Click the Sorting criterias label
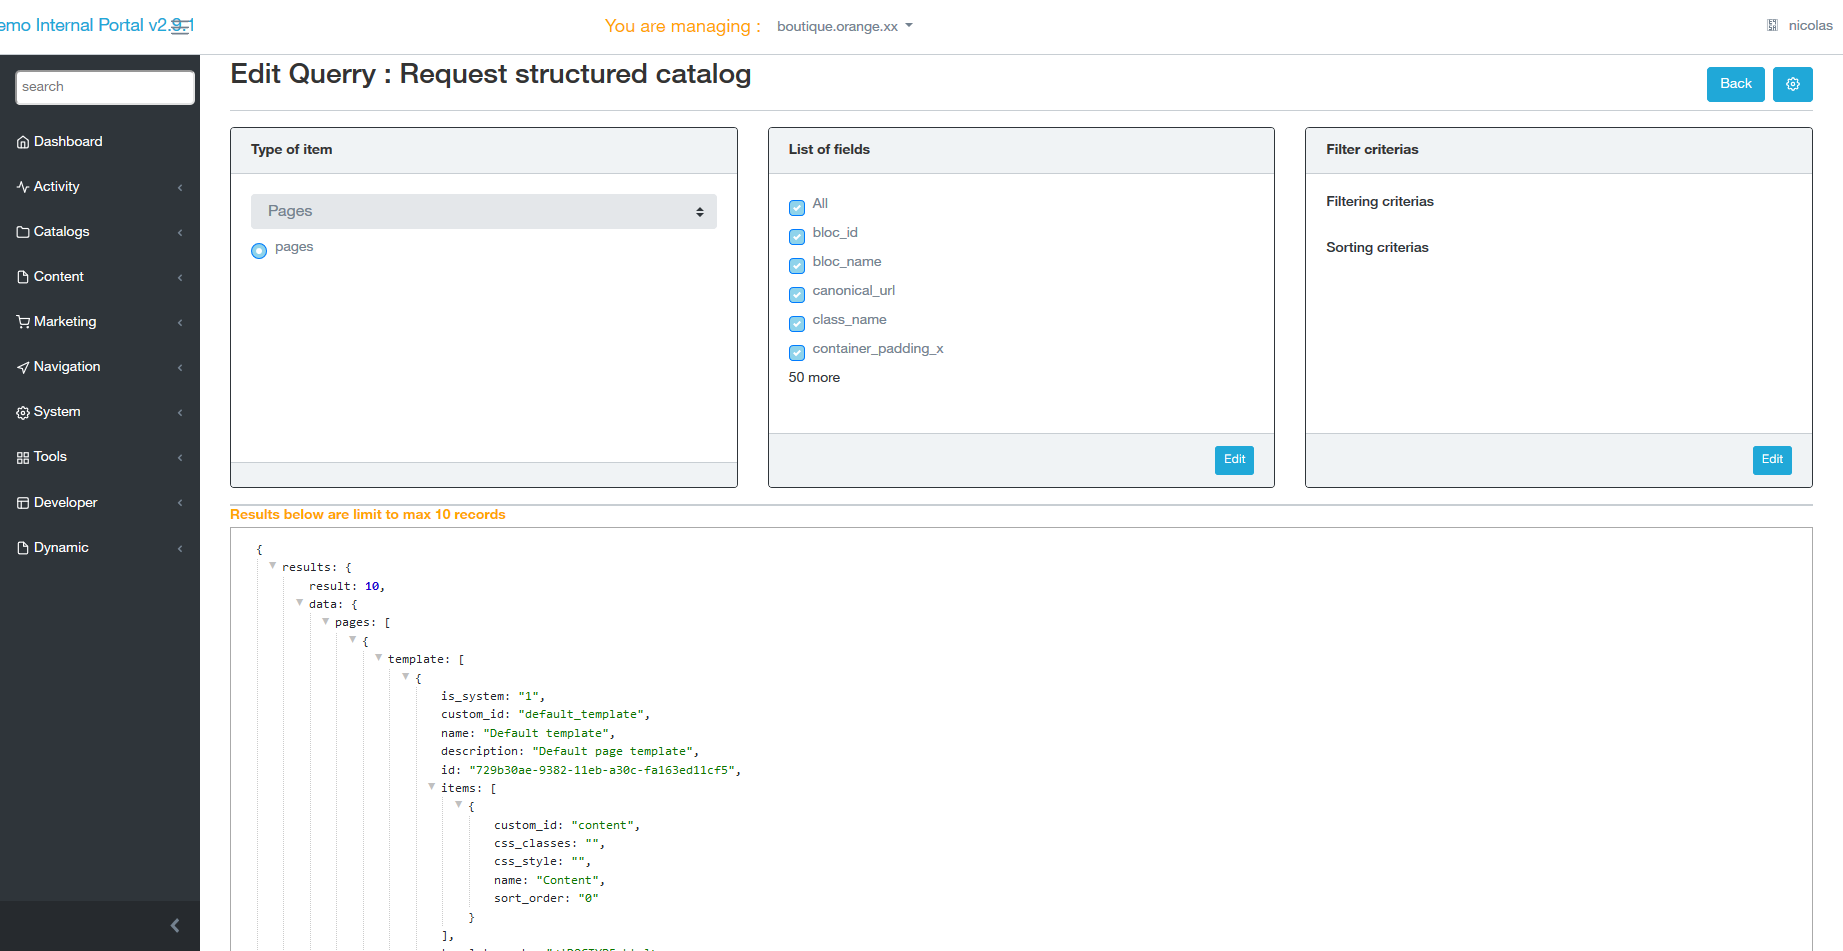The image size is (1843, 951). click(x=1377, y=248)
